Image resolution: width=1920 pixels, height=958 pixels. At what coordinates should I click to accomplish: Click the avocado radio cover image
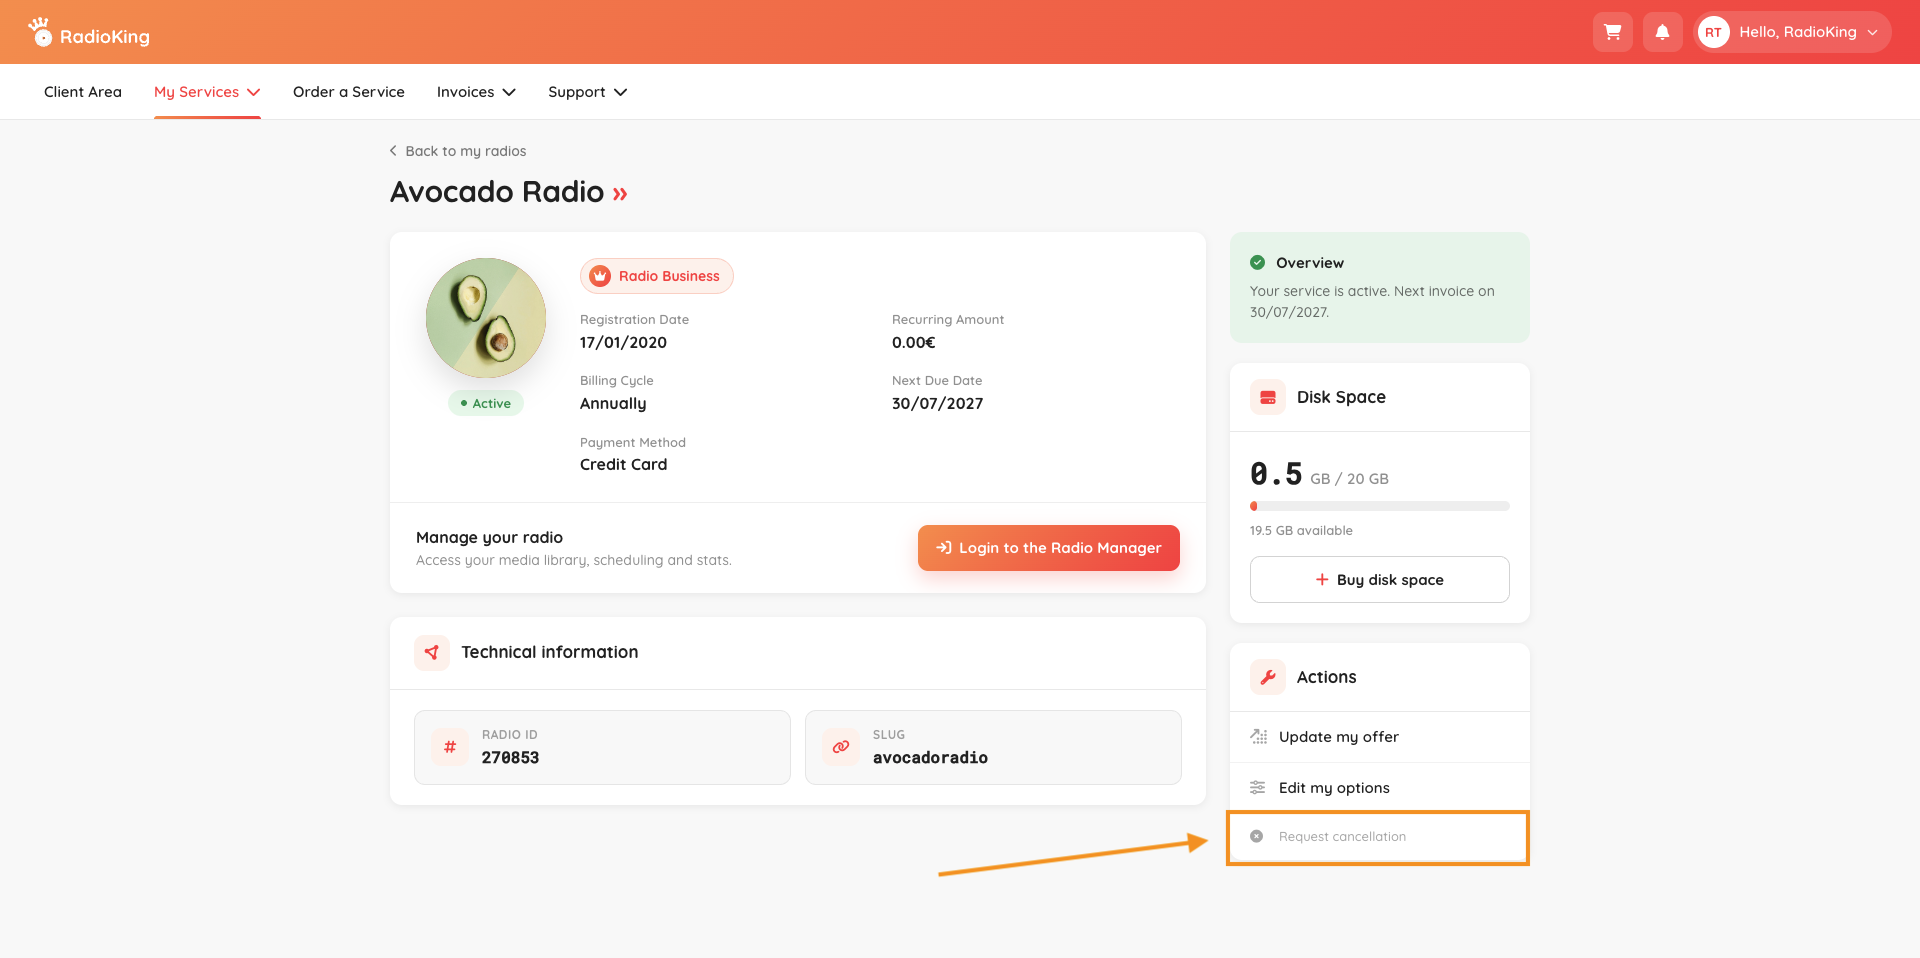(486, 318)
